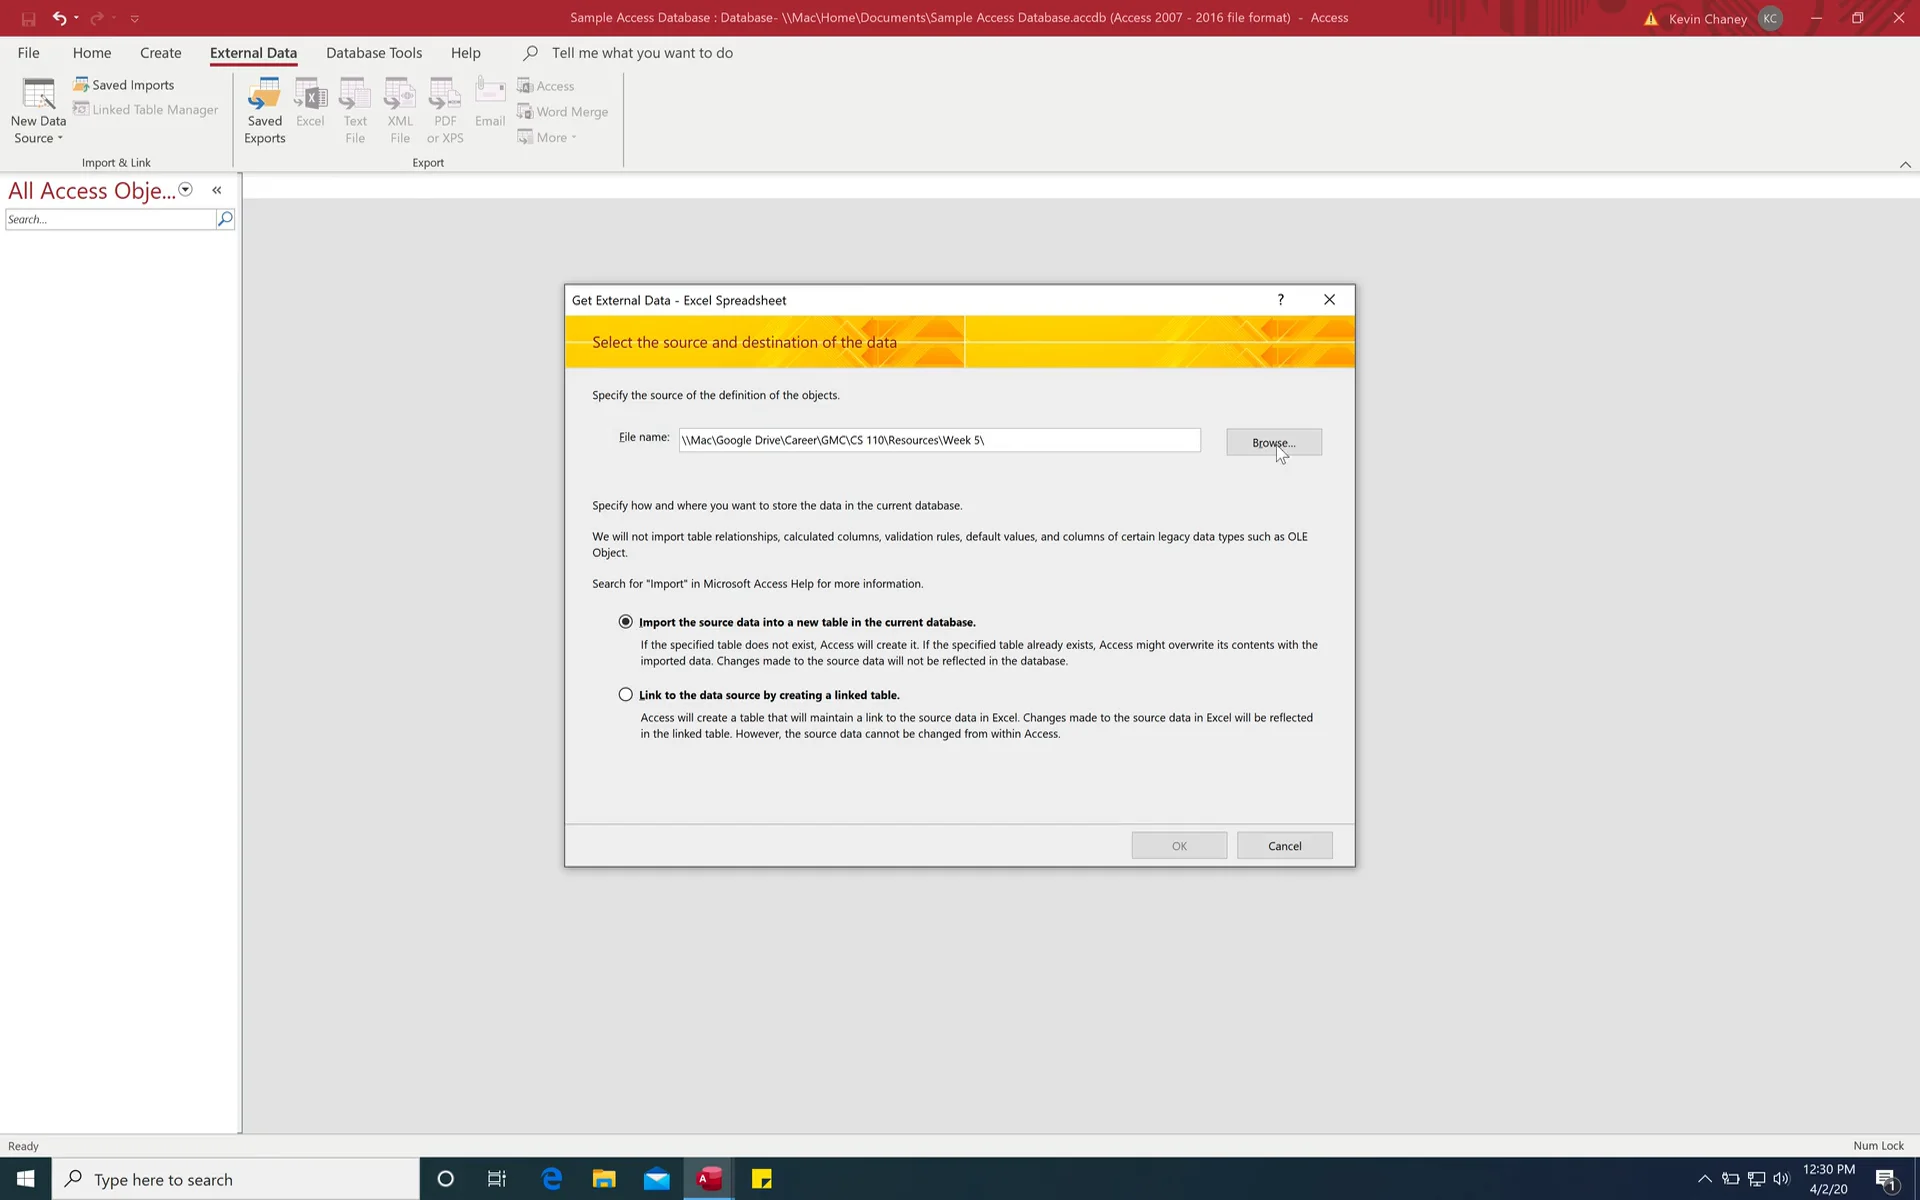Choose link to data source option
Screen dimensions: 1920x1200
pos(625,694)
